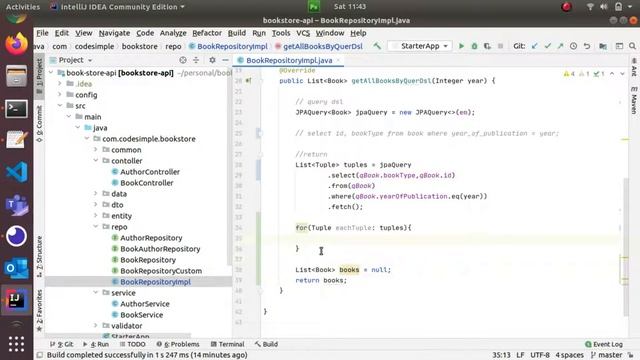Run the StarterApp configuration
The height and width of the screenshot is (360, 640).
[x=461, y=46]
